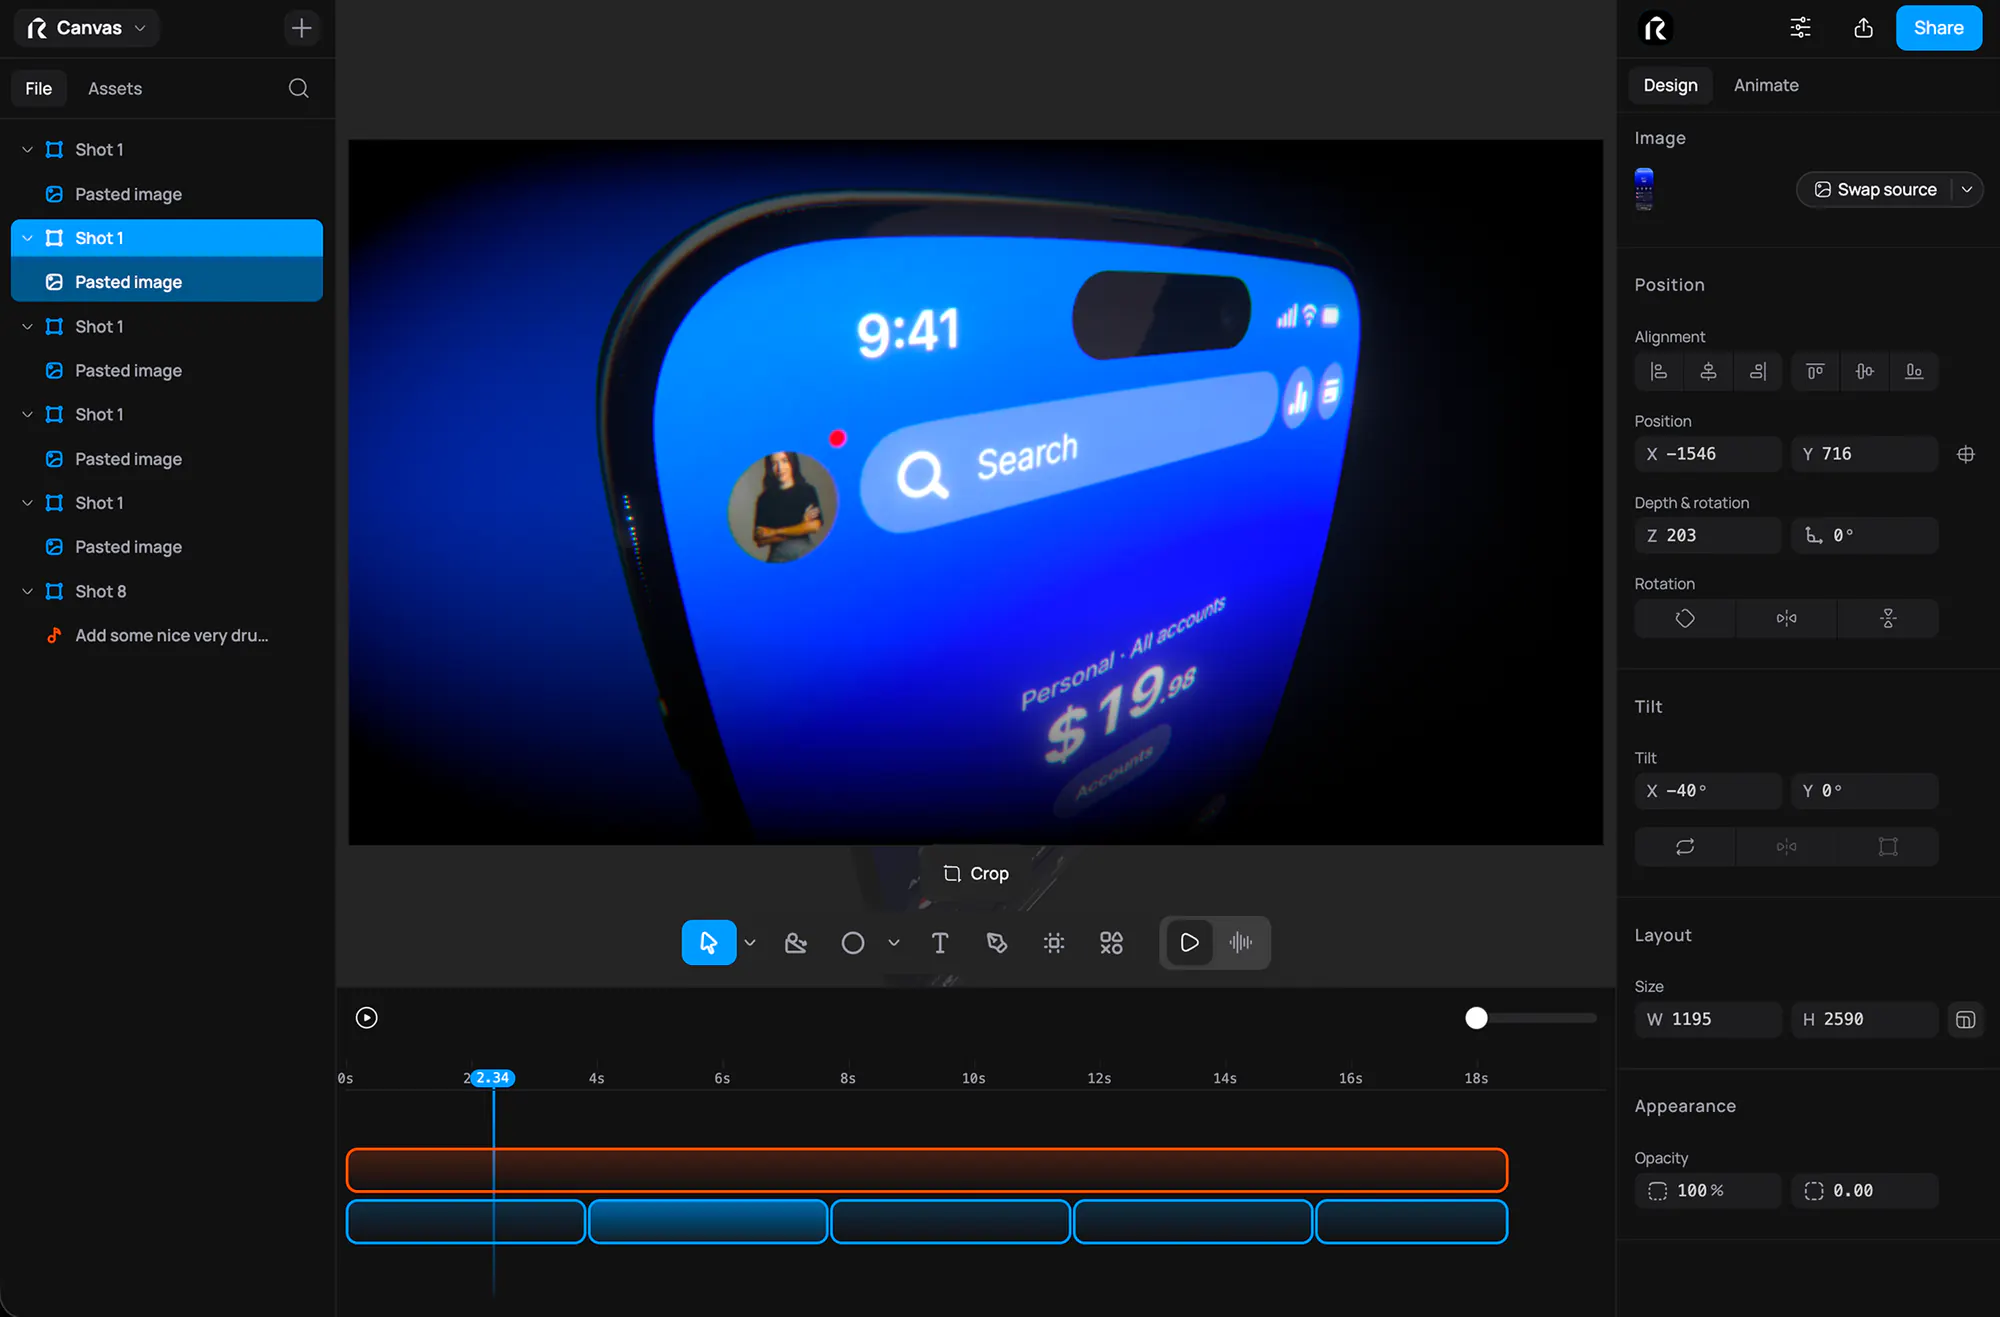Toggle the aspect ratio lock beside Size

click(x=1966, y=1020)
